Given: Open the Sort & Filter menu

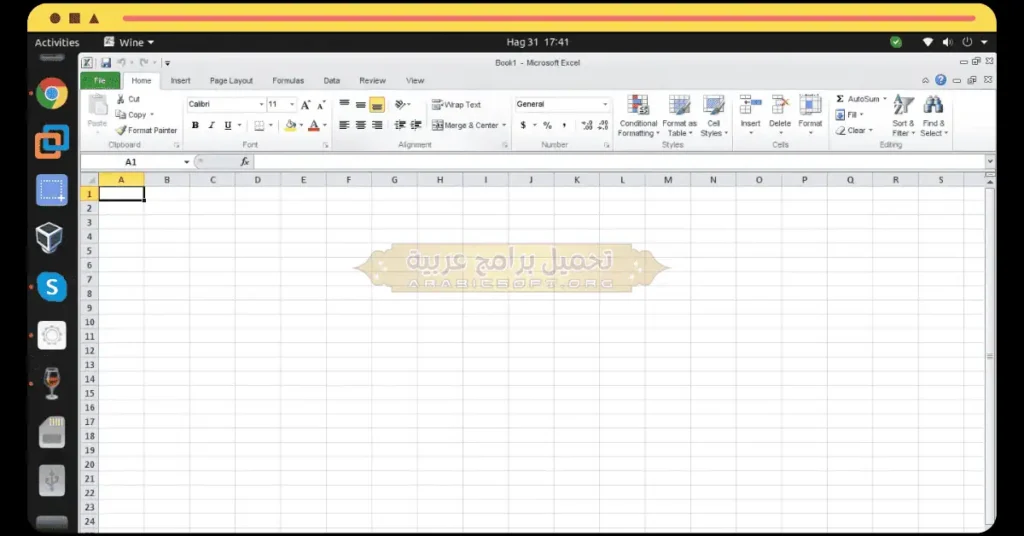Looking at the screenshot, I should pos(904,116).
